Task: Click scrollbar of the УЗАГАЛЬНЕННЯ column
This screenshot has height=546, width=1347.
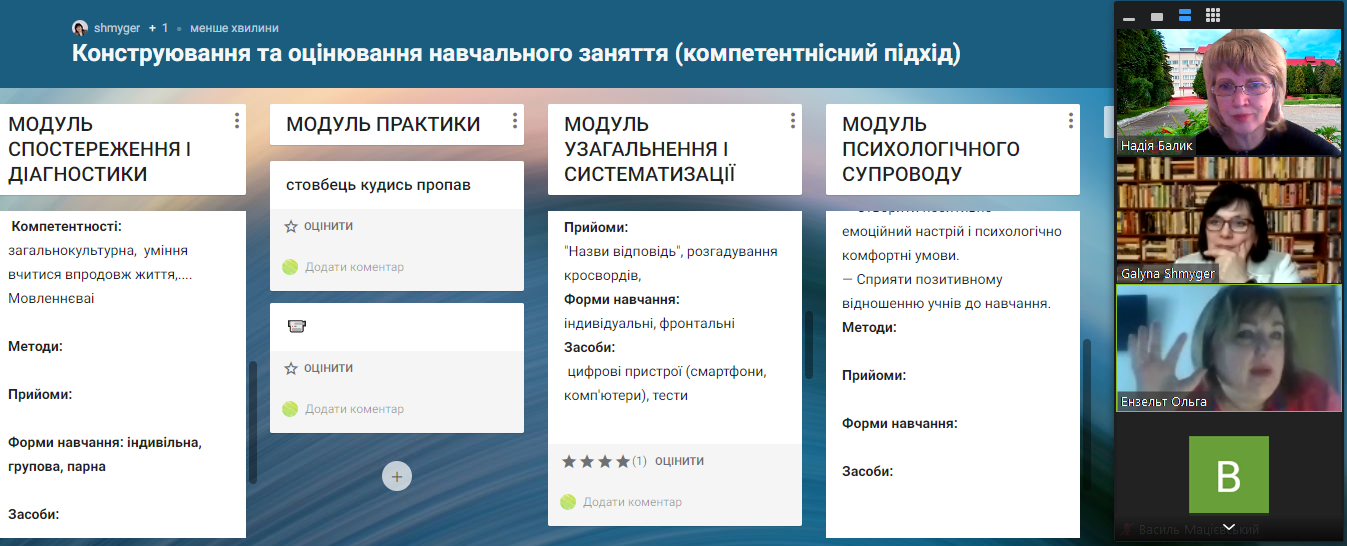Action: coord(809,345)
